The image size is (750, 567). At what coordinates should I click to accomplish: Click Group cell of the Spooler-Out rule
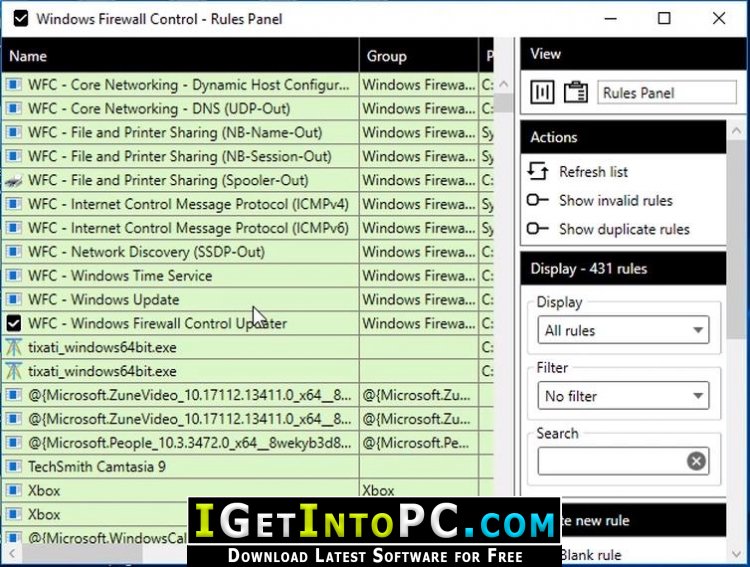[419, 180]
